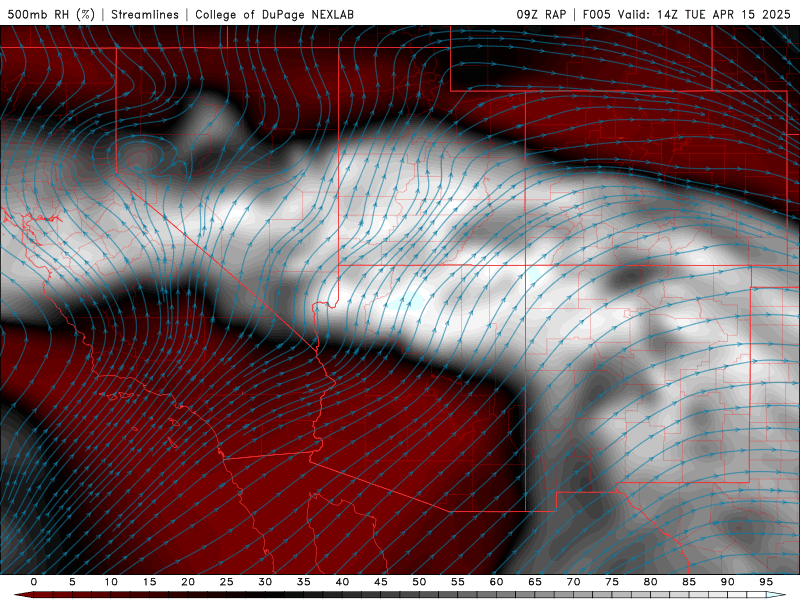Select the '10' colorbar scale label
Screen dimensions: 800x600
click(111, 582)
